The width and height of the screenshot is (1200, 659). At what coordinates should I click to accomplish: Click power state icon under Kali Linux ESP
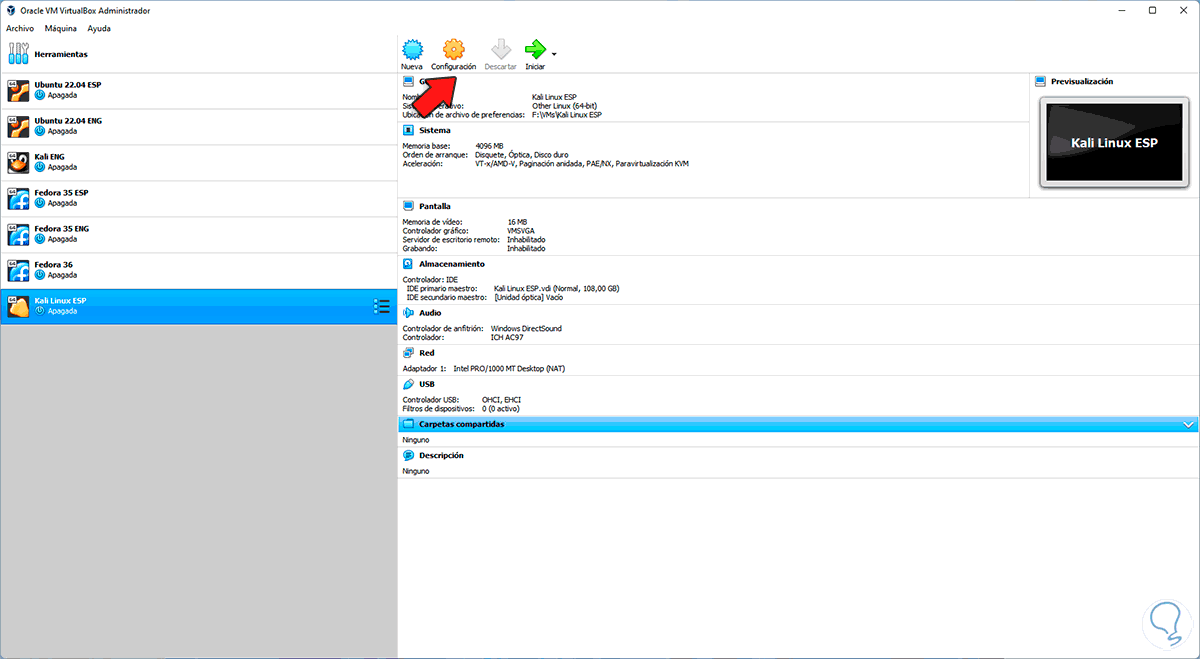(x=40, y=311)
